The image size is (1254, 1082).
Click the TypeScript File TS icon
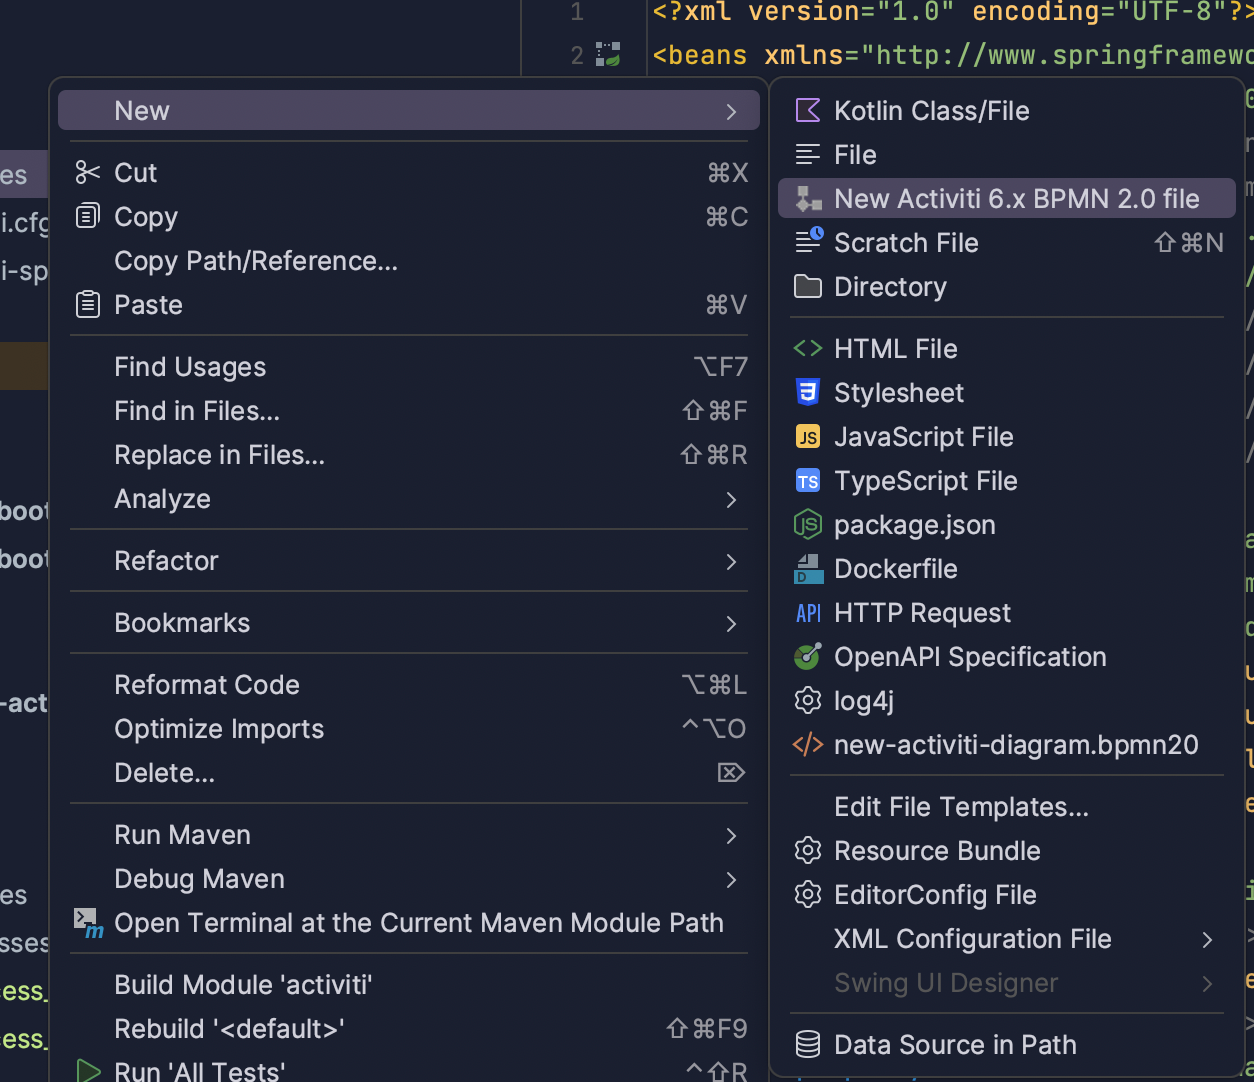pyautogui.click(x=808, y=481)
